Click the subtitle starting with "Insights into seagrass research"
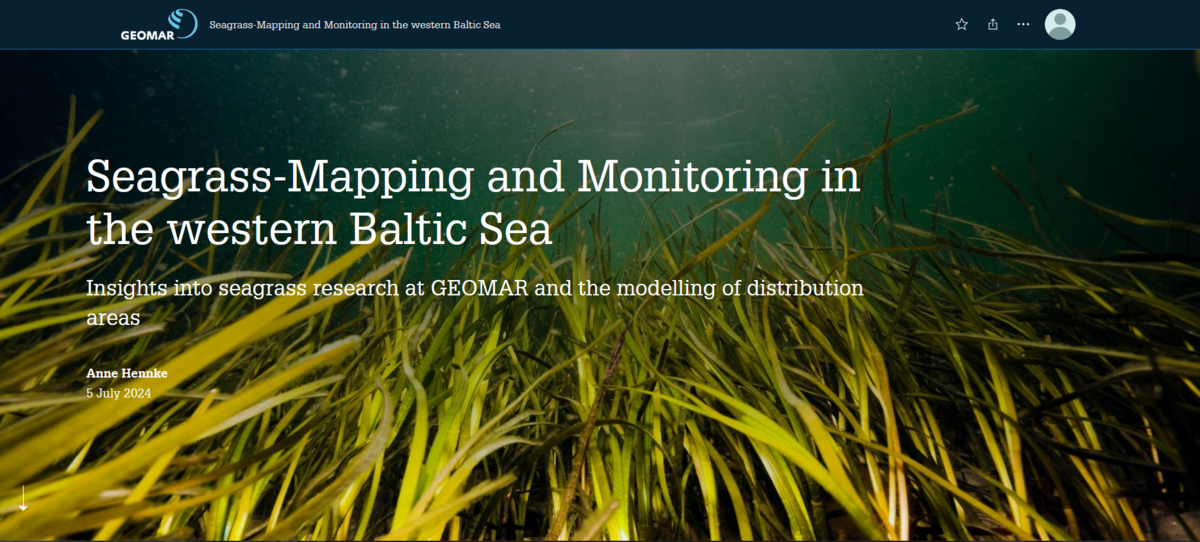The image size is (1200, 542). pyautogui.click(x=474, y=289)
